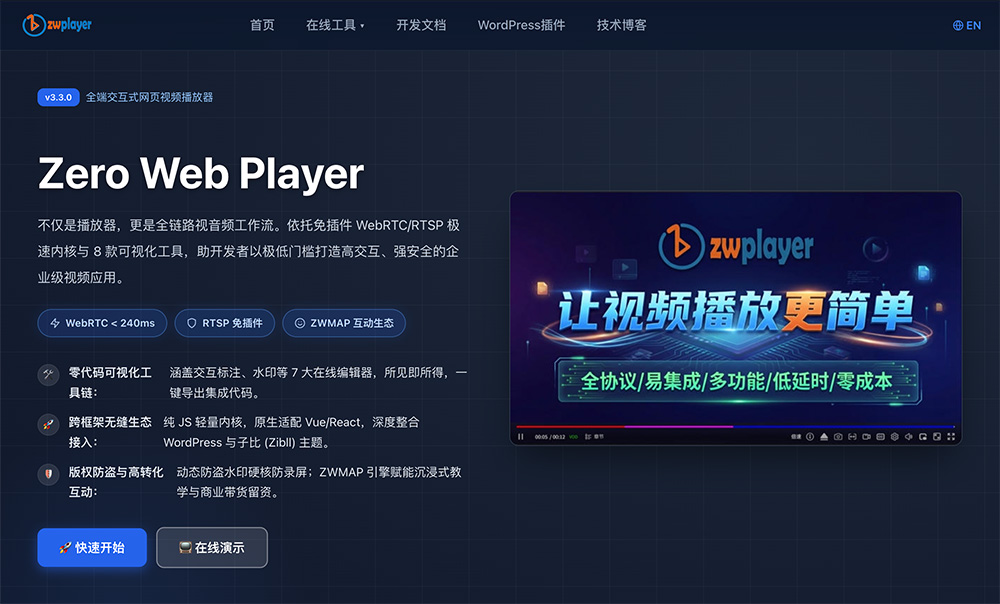The height and width of the screenshot is (604, 1000).
Task: Click the 00:05 / 00:12 time display
Action: click(550, 437)
